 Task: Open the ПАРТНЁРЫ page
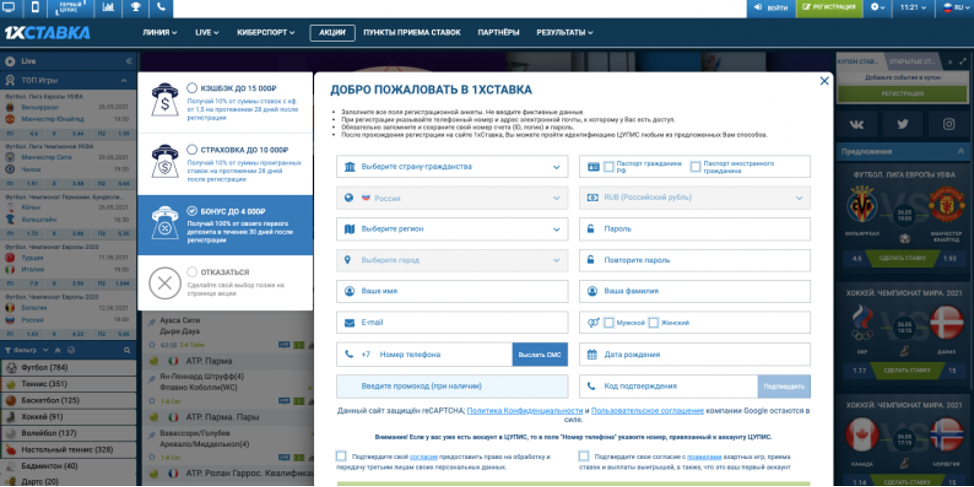pyautogui.click(x=498, y=33)
